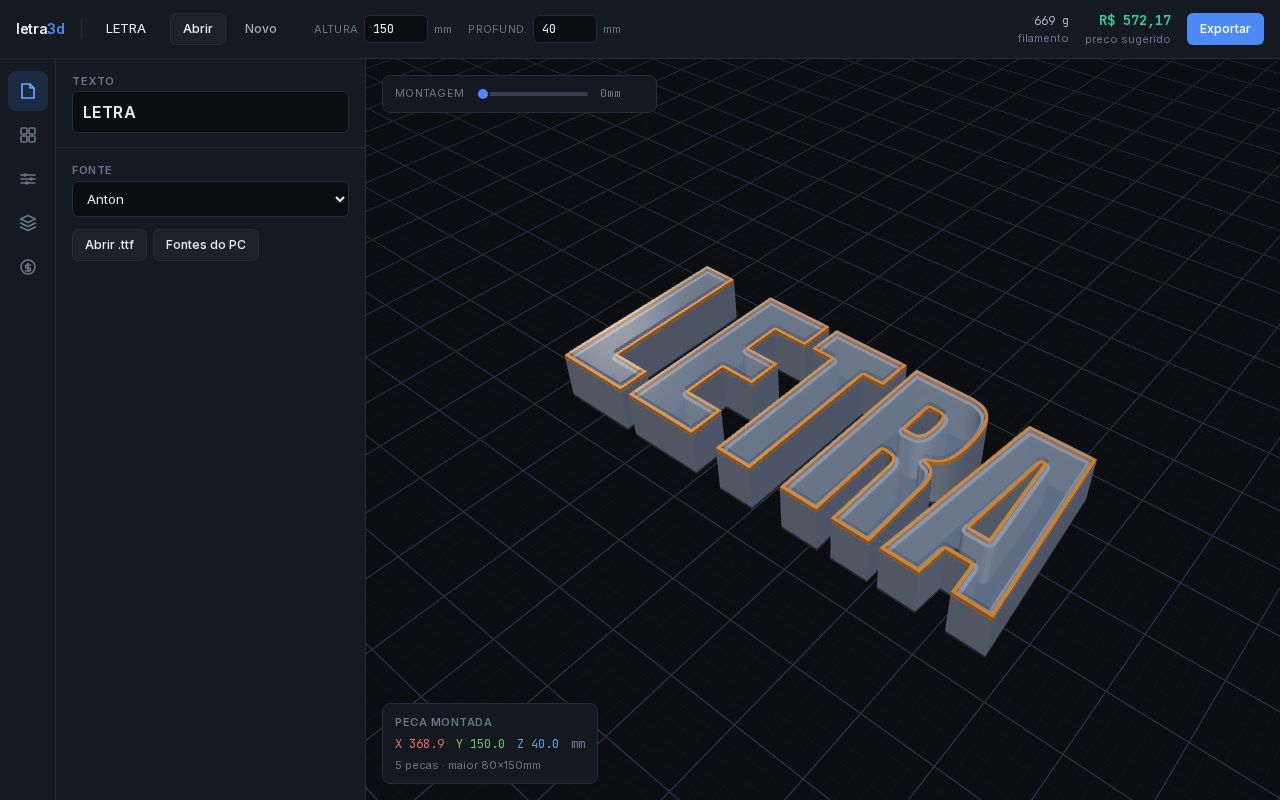Screen dimensions: 1280x800
Task: Open the Fonte dropdown showing Anton
Action: tap(210, 199)
